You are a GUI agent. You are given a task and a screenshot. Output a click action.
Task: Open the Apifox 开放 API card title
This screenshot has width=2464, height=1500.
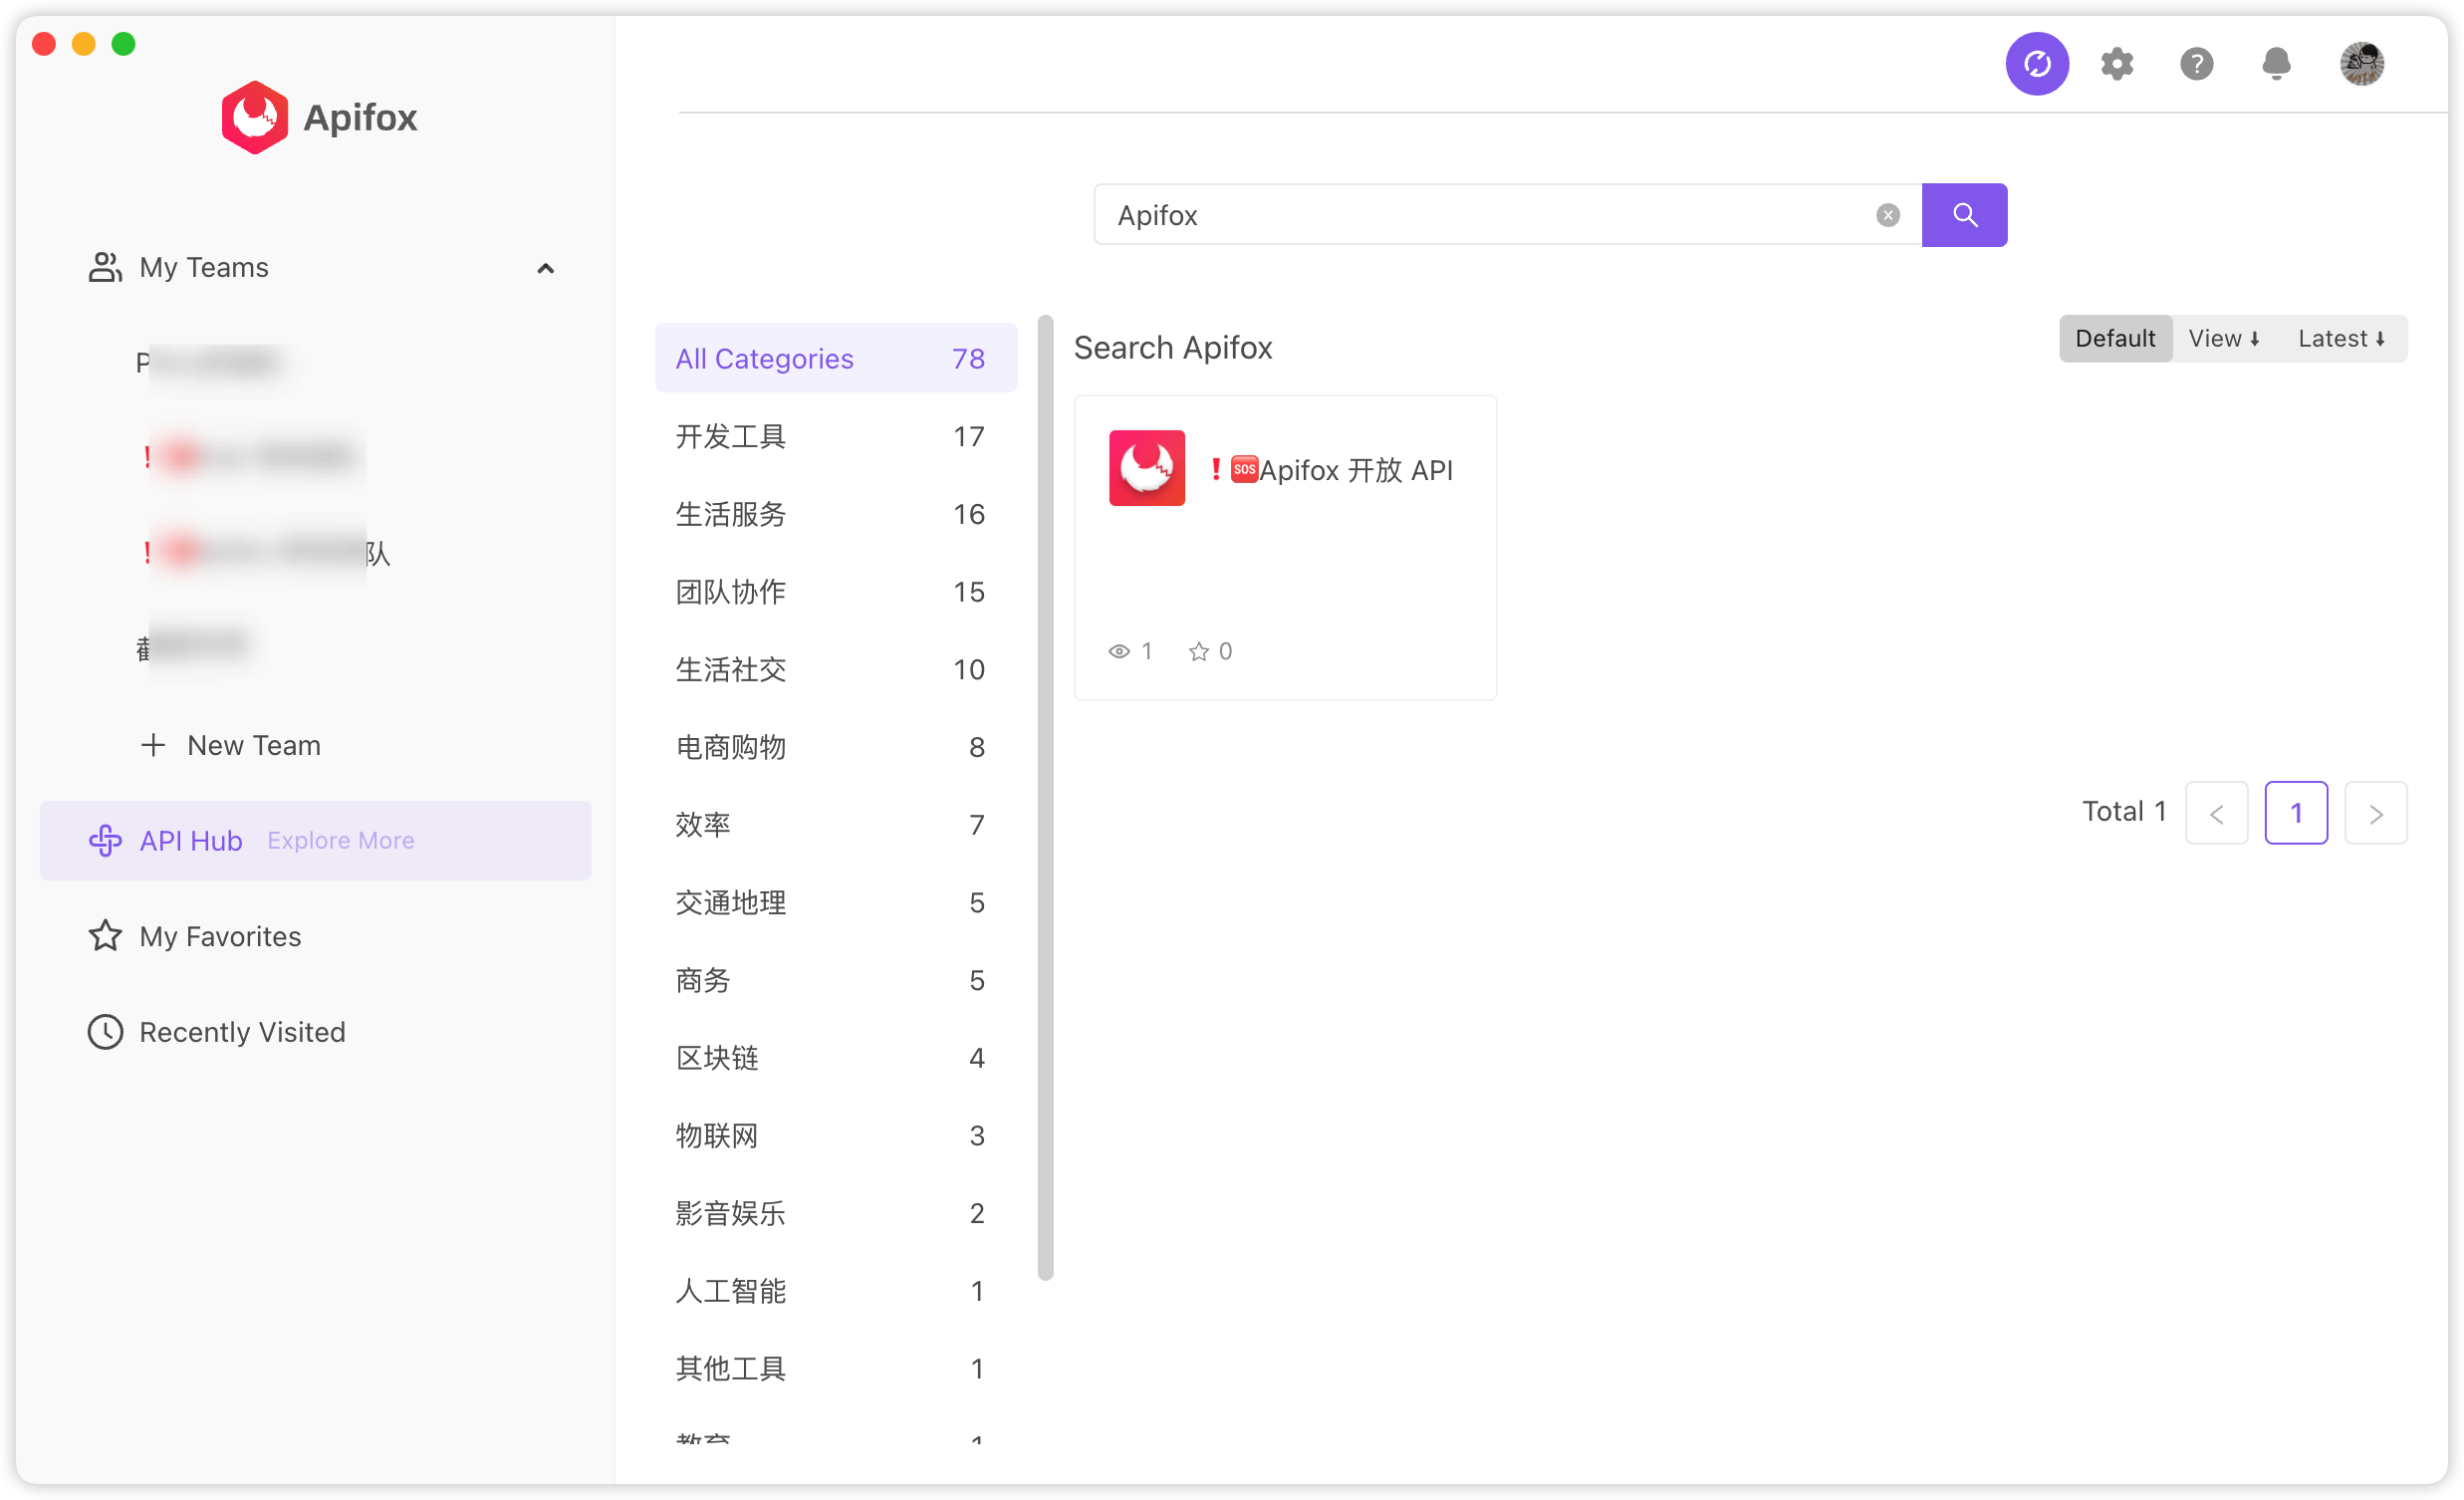coord(1332,470)
